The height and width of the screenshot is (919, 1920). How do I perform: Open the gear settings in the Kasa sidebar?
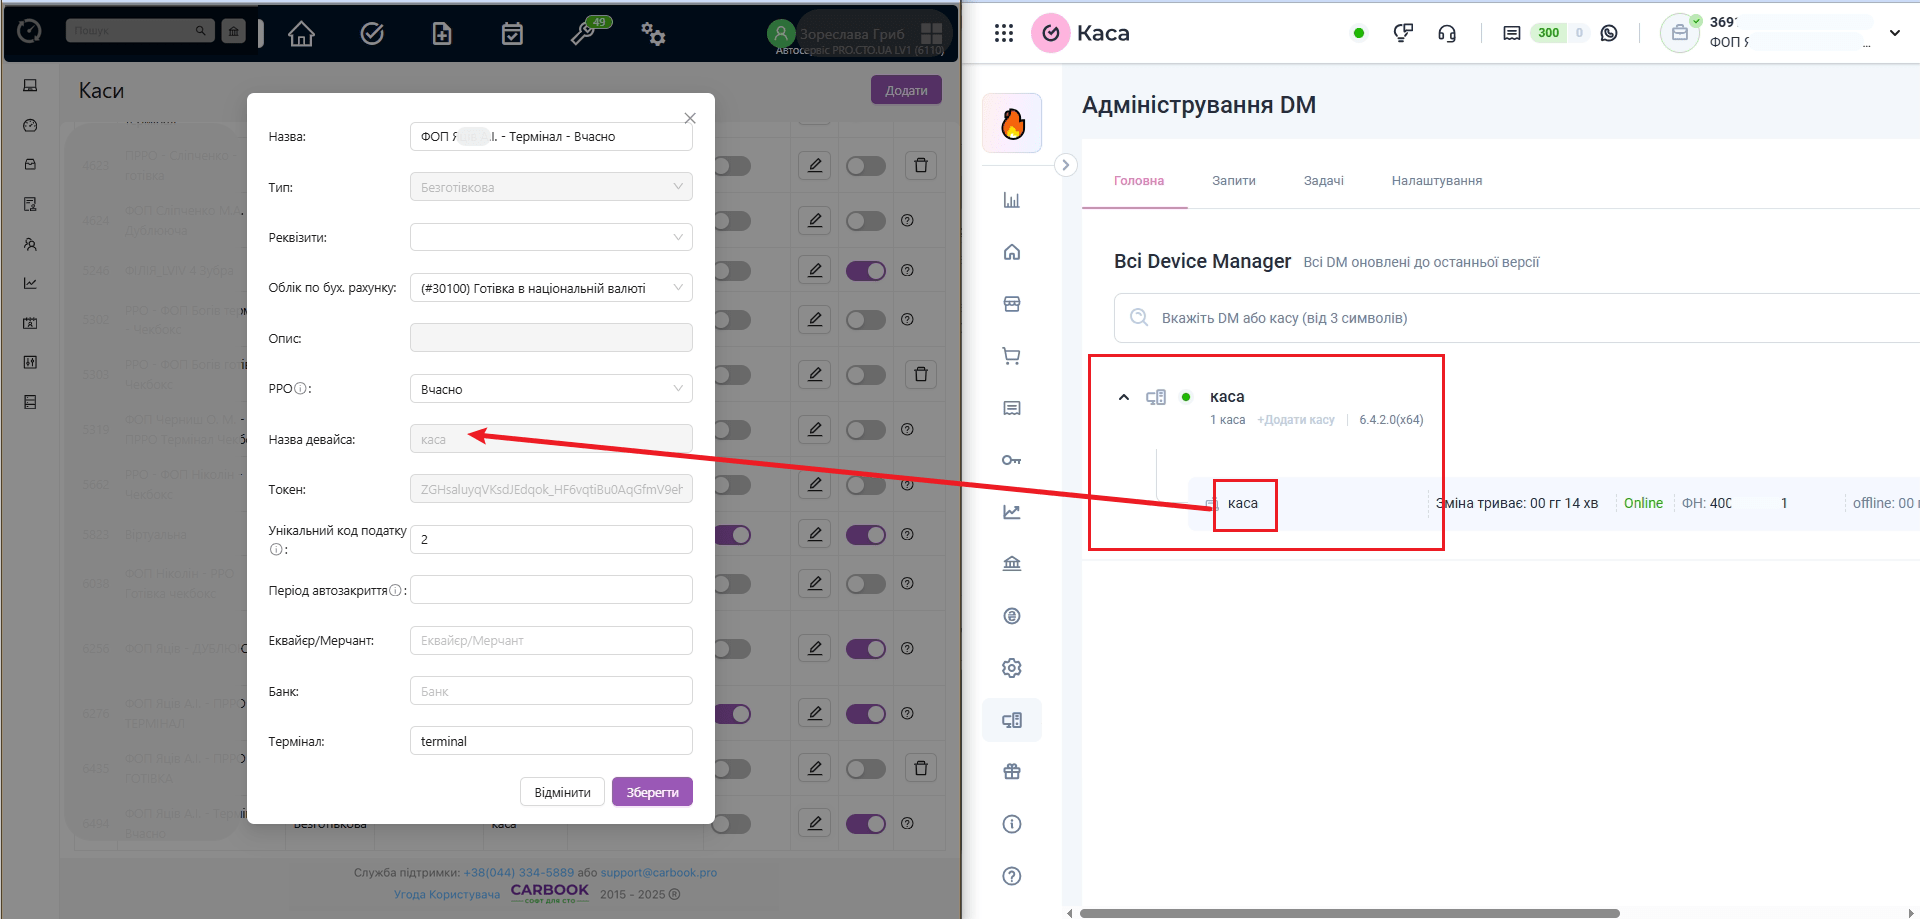(x=1011, y=668)
